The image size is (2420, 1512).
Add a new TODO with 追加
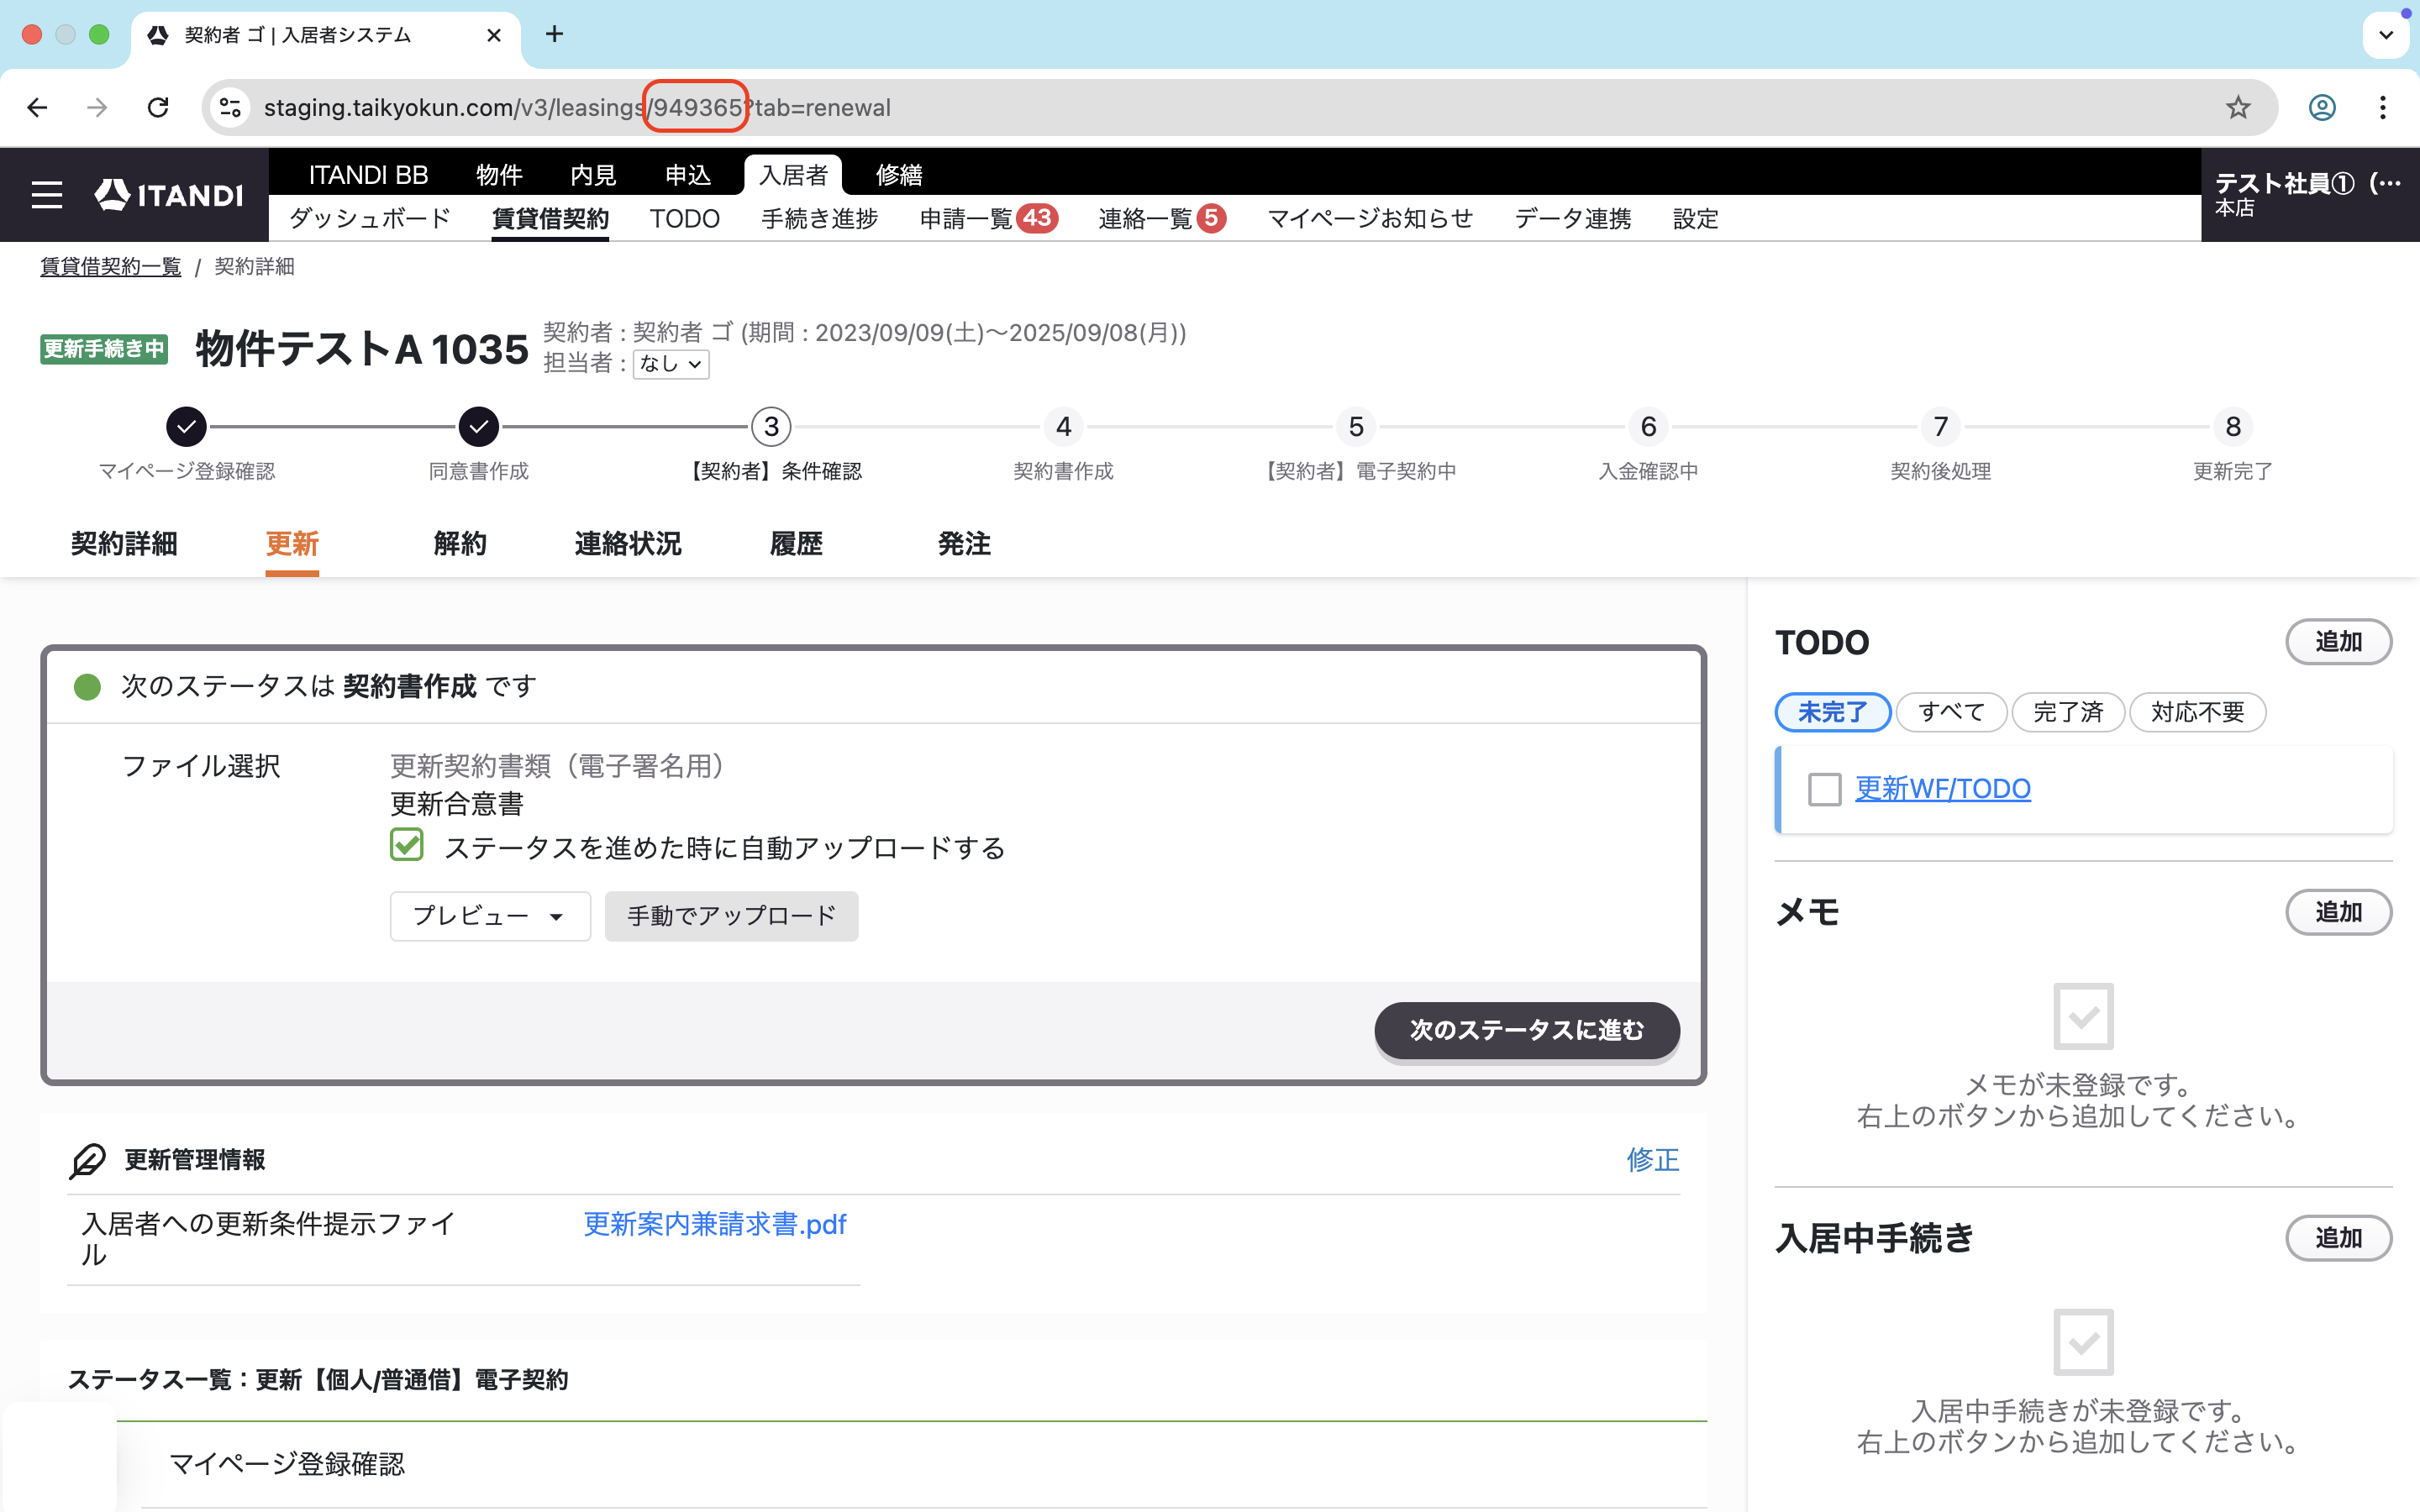tap(2339, 642)
